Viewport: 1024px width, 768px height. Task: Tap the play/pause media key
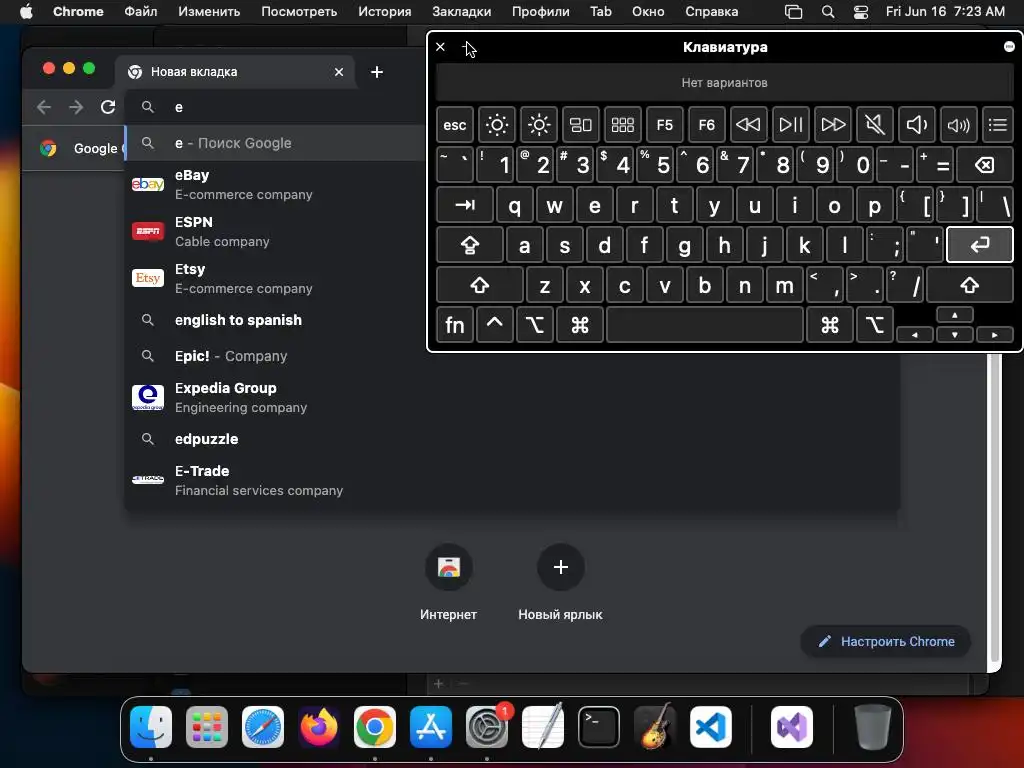(x=790, y=125)
